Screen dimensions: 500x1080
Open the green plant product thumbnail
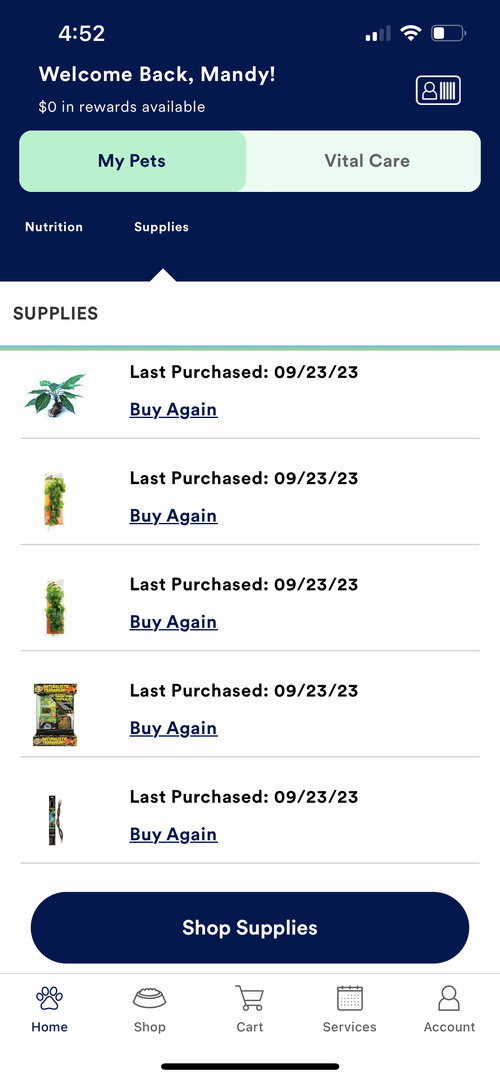click(55, 395)
